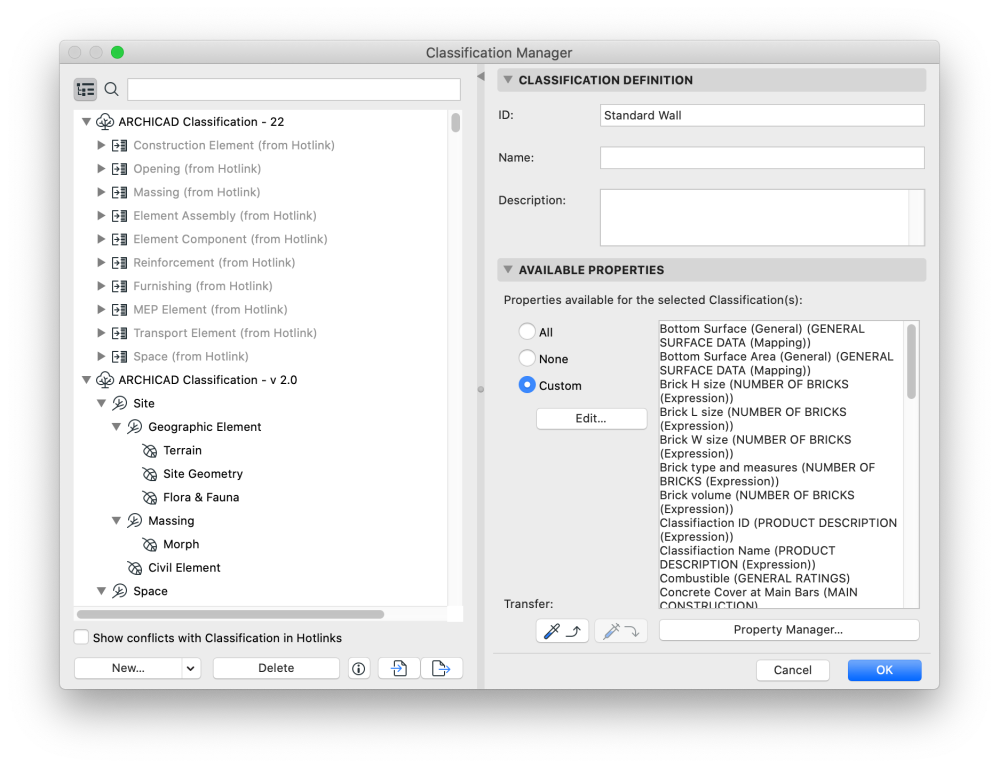Click the ARCHICAD Classification - v 2.0 tree icon
This screenshot has height=768, width=999.
tap(105, 380)
